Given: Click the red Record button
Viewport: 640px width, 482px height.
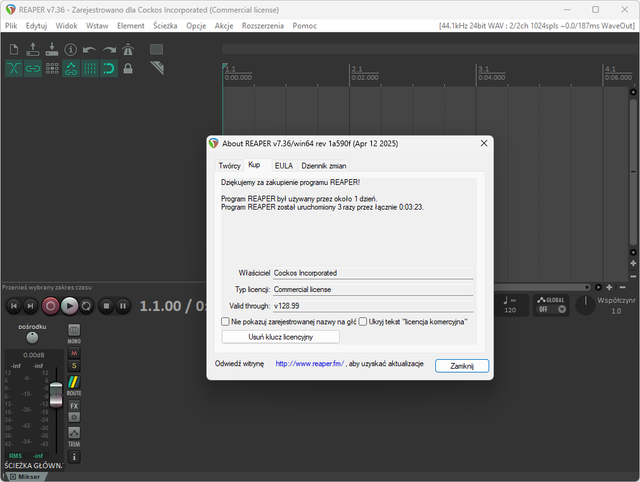Looking at the screenshot, I should coord(51,306).
